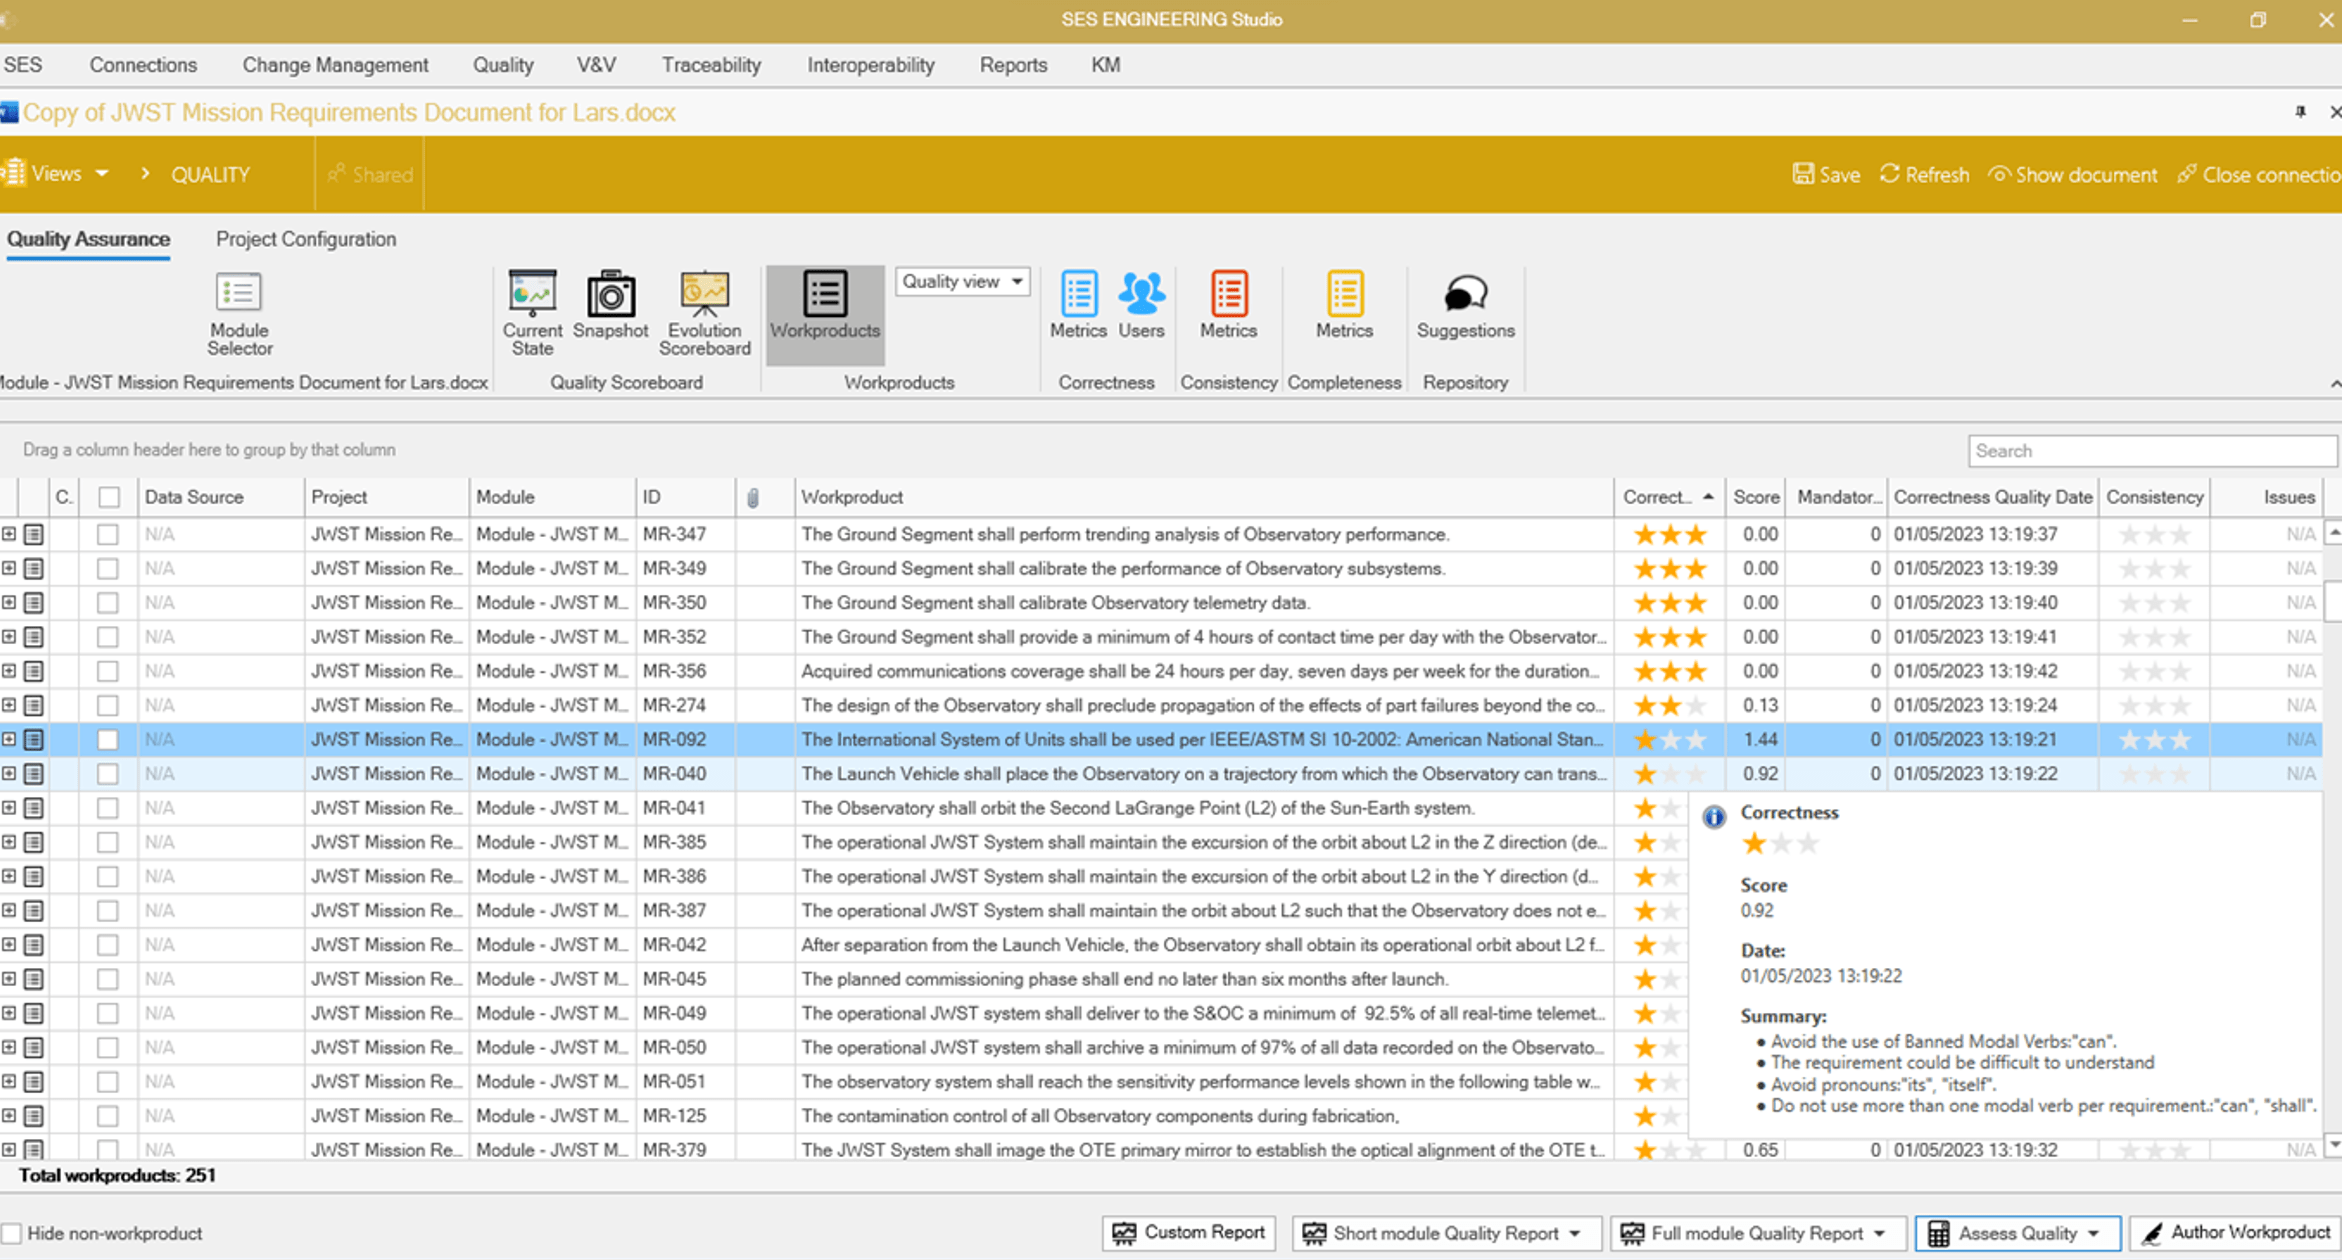2342x1260 pixels.
Task: Check the MR-349 row checkbox
Action: (107, 569)
